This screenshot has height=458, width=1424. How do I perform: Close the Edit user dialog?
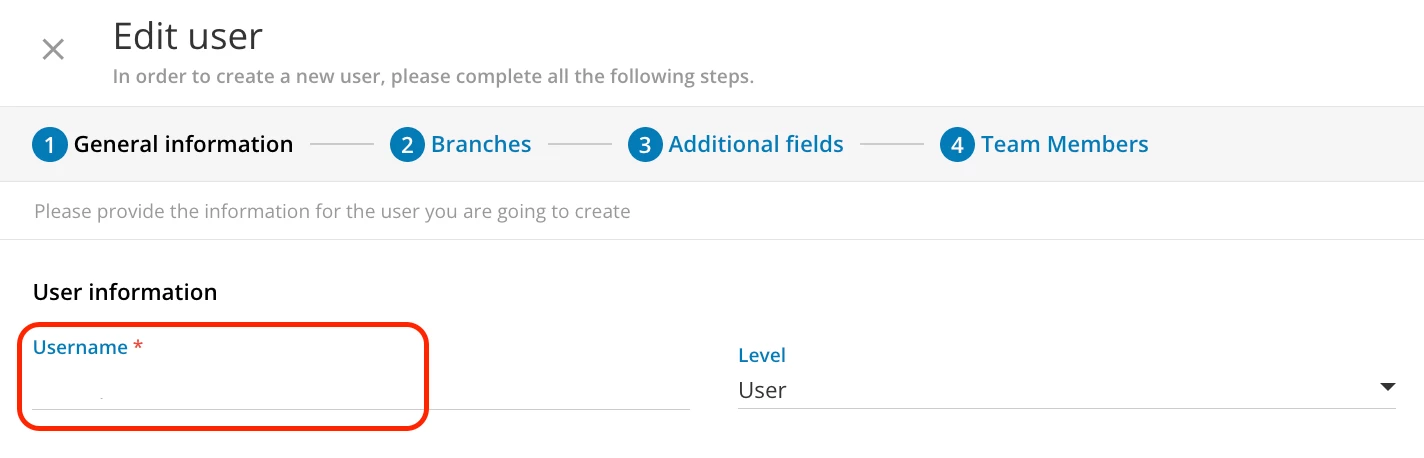[53, 49]
